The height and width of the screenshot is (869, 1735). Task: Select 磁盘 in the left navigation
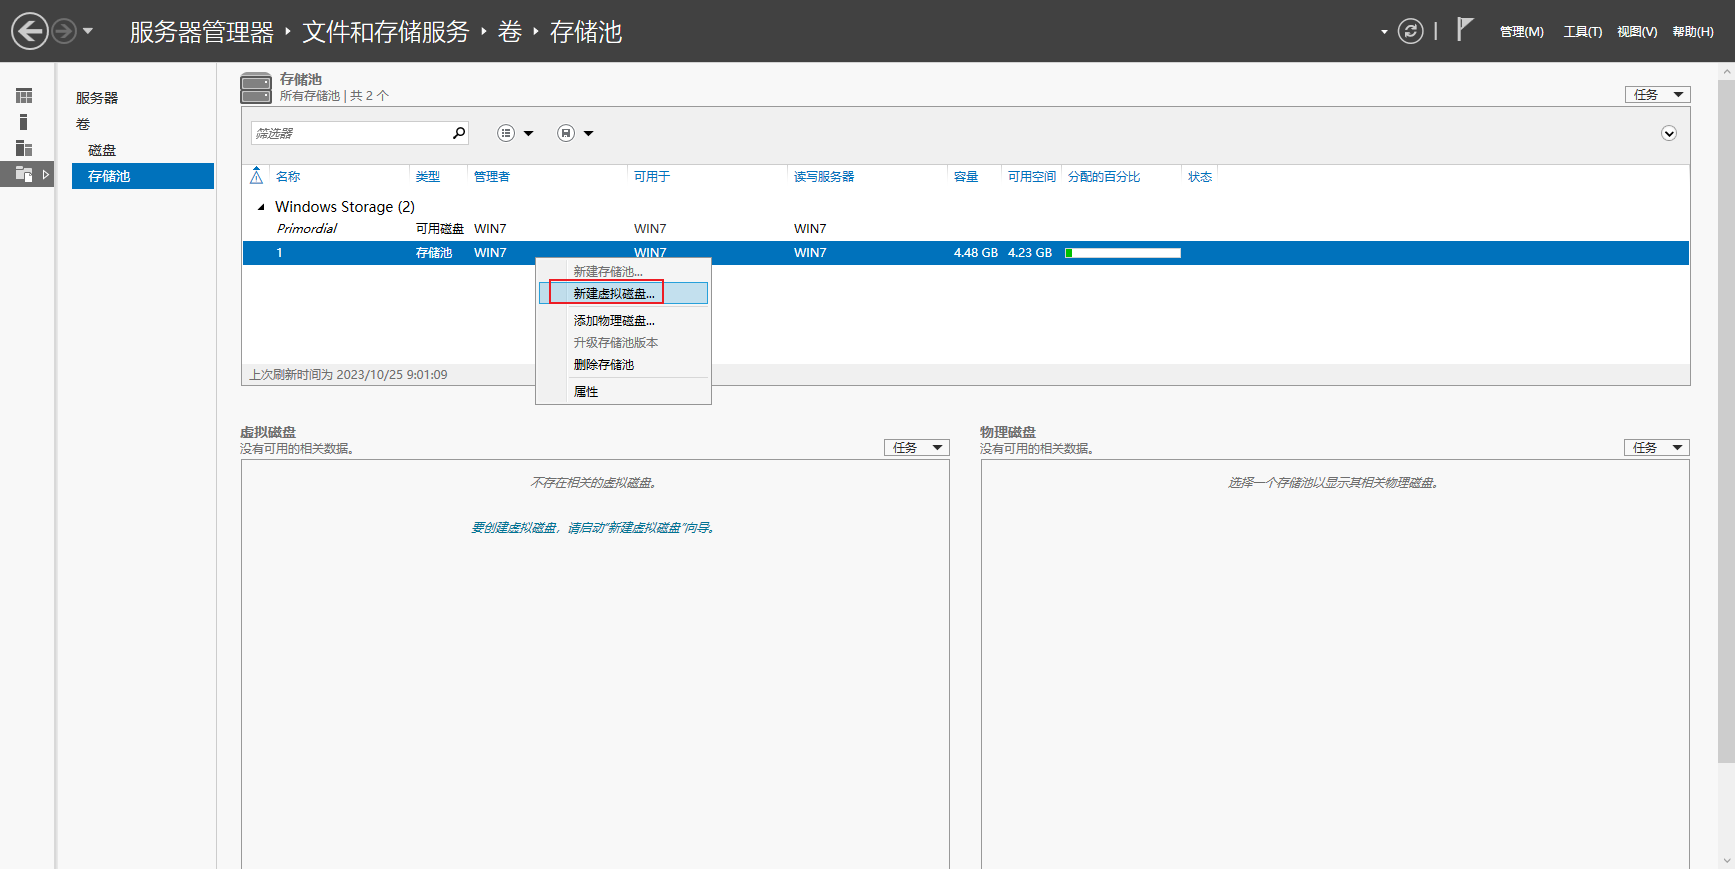tap(102, 150)
